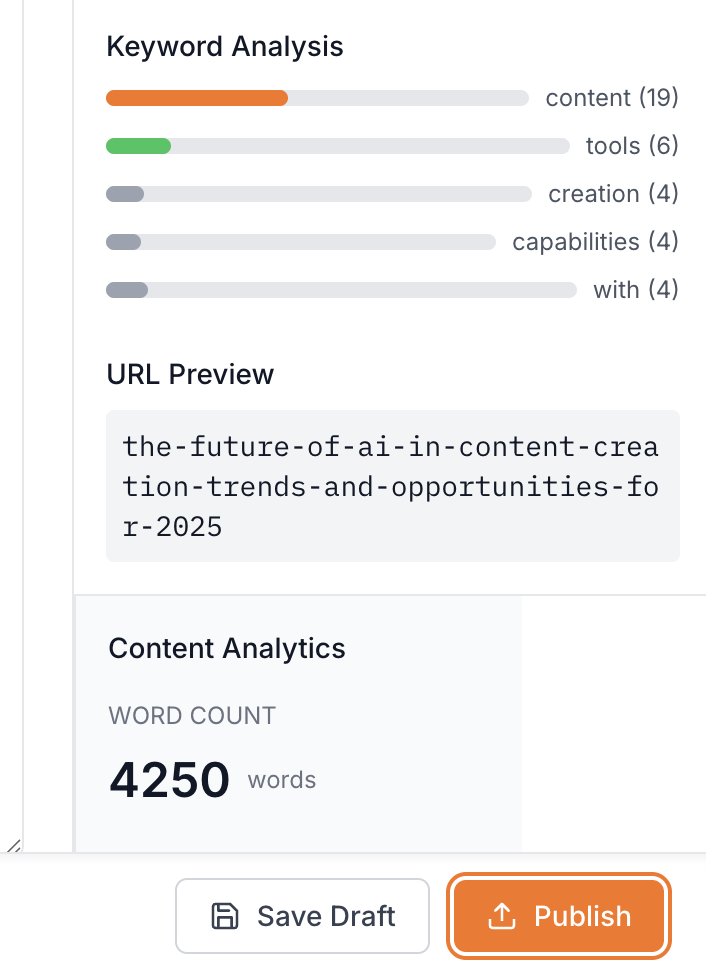Click the content (19) keyword label
This screenshot has width=706, height=974.
tap(611, 97)
